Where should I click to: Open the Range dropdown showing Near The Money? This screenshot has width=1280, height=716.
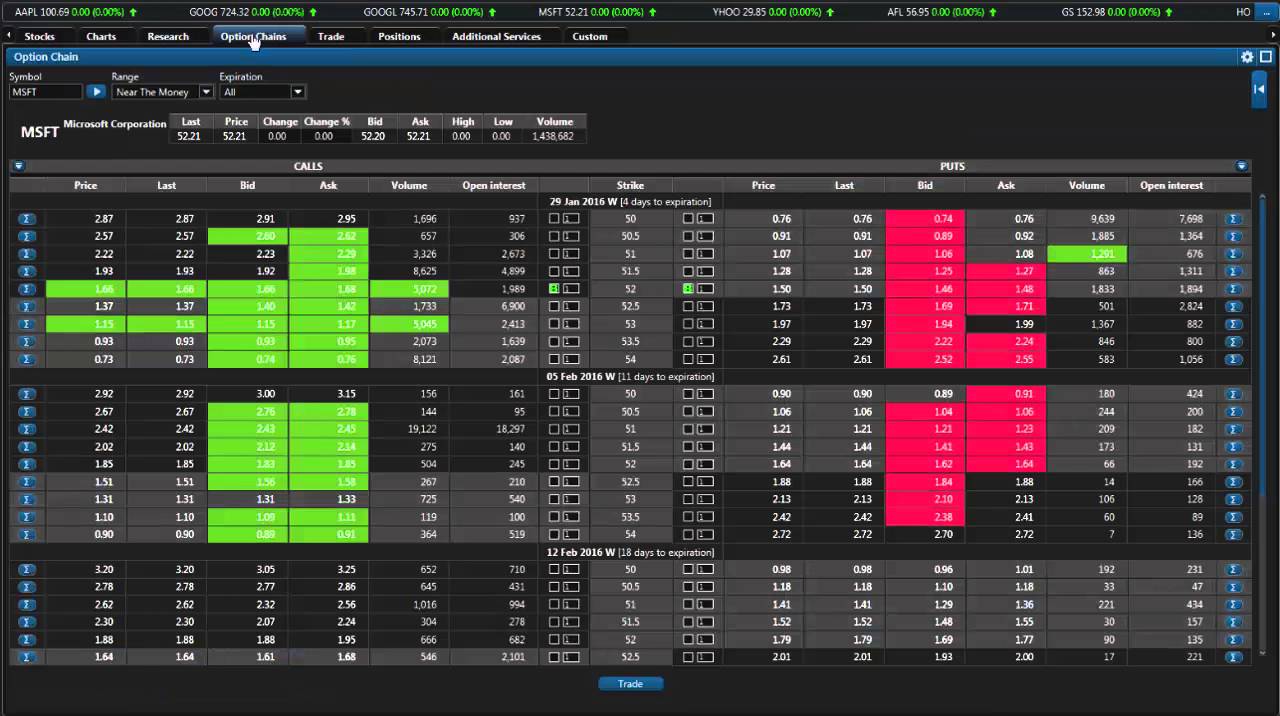(163, 92)
